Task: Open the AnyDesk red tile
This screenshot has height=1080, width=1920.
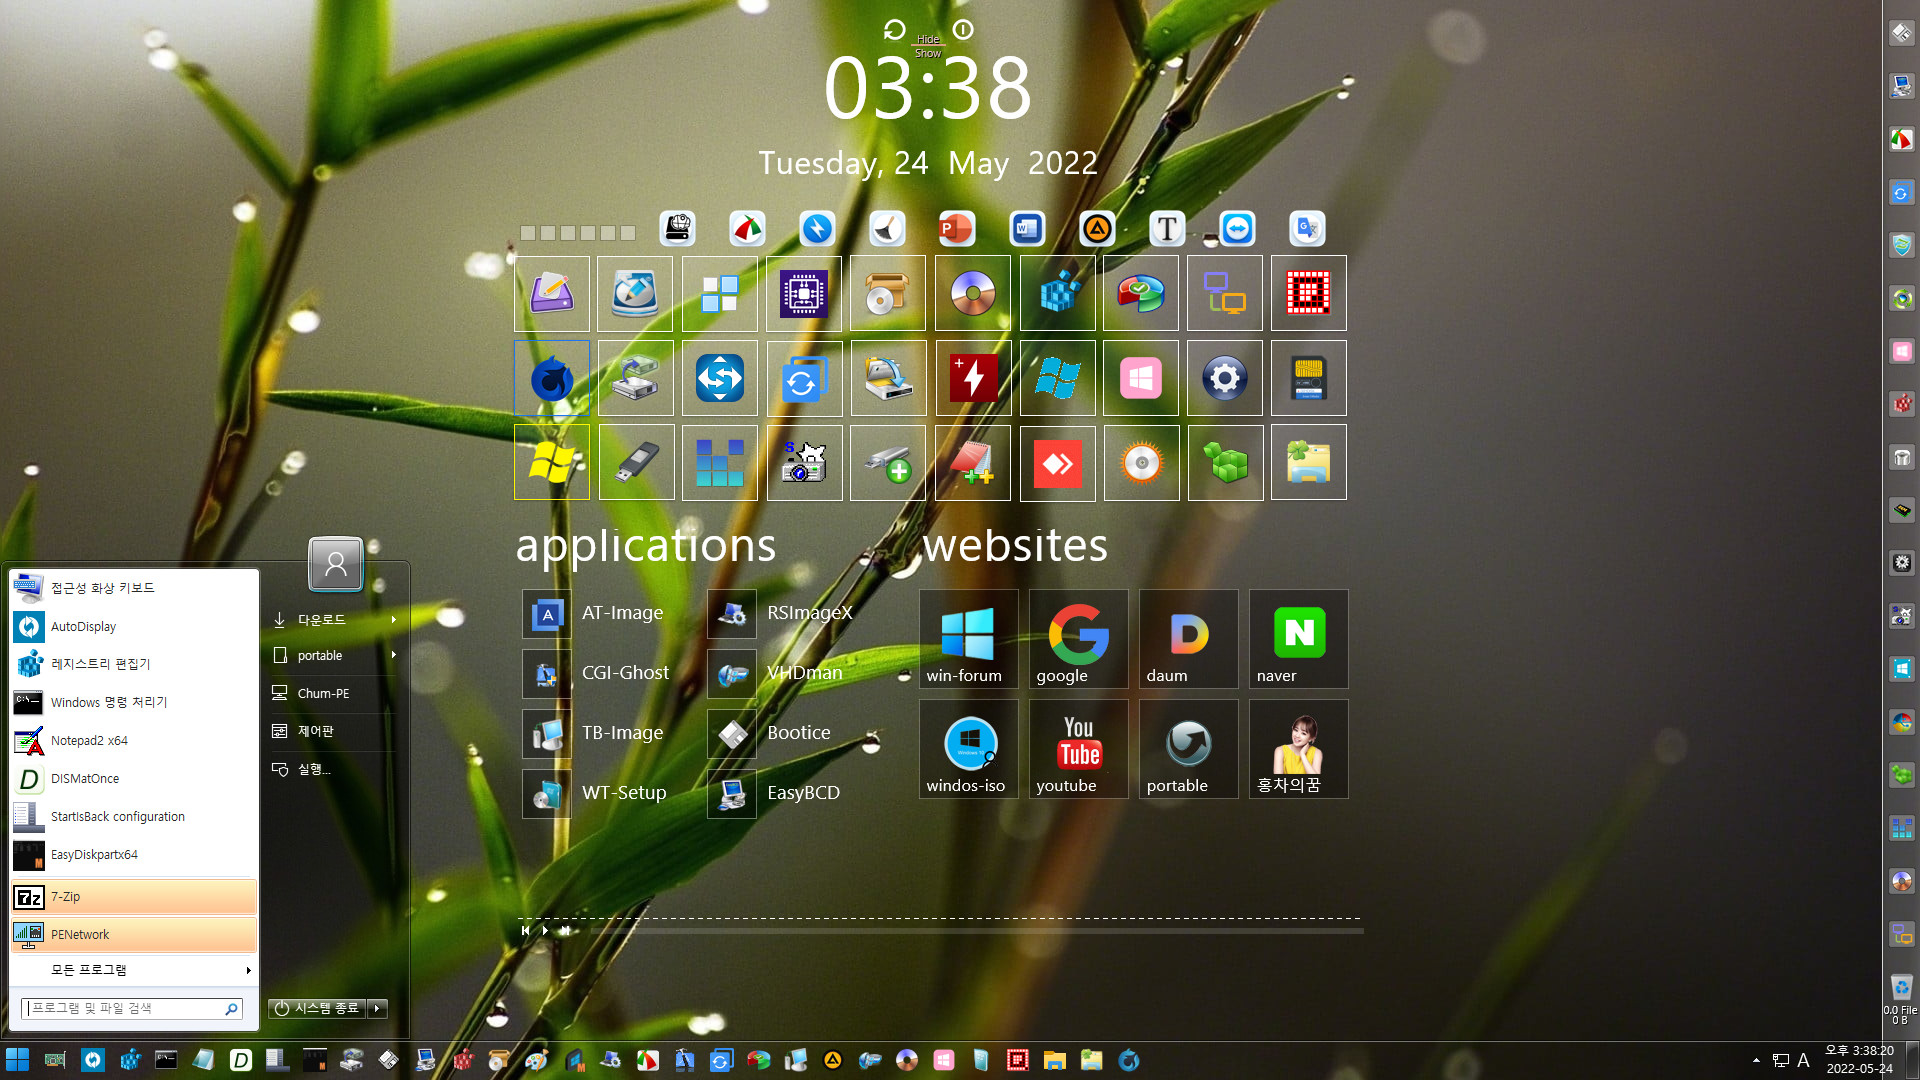Action: [x=1058, y=463]
